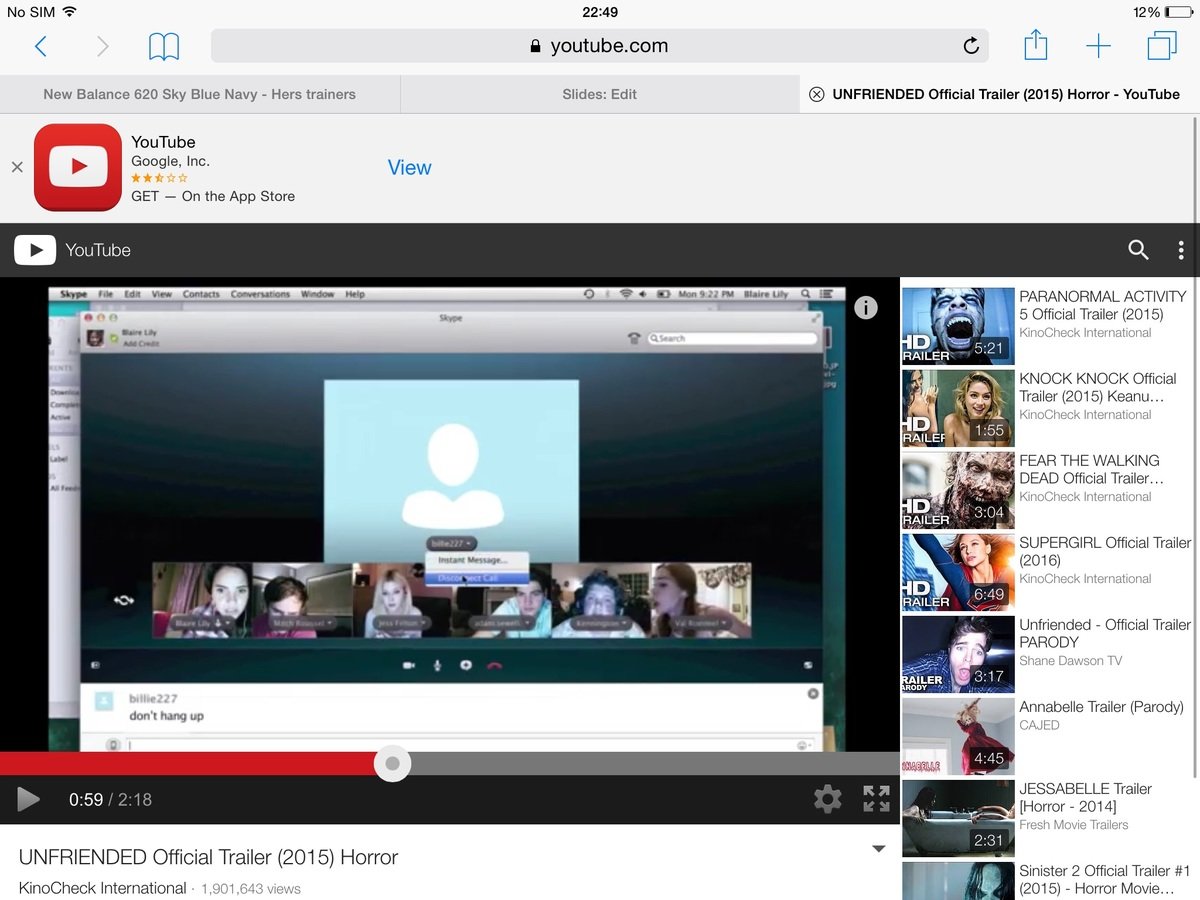Click the YouTube logo in header

coord(73,250)
